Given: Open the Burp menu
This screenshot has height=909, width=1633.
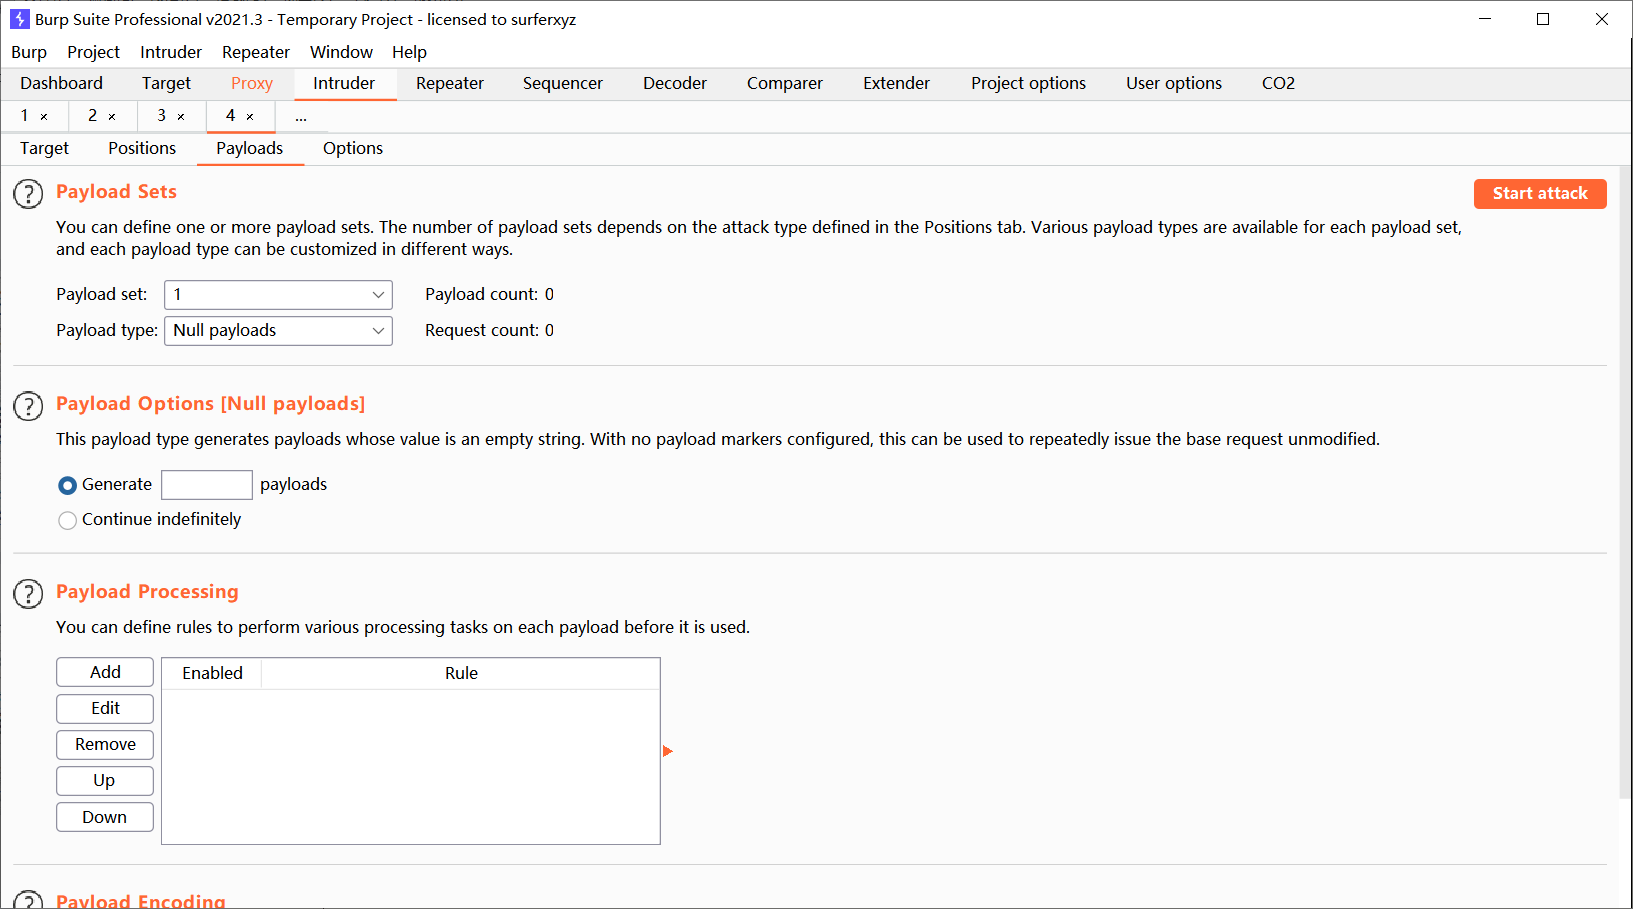Looking at the screenshot, I should click(29, 52).
